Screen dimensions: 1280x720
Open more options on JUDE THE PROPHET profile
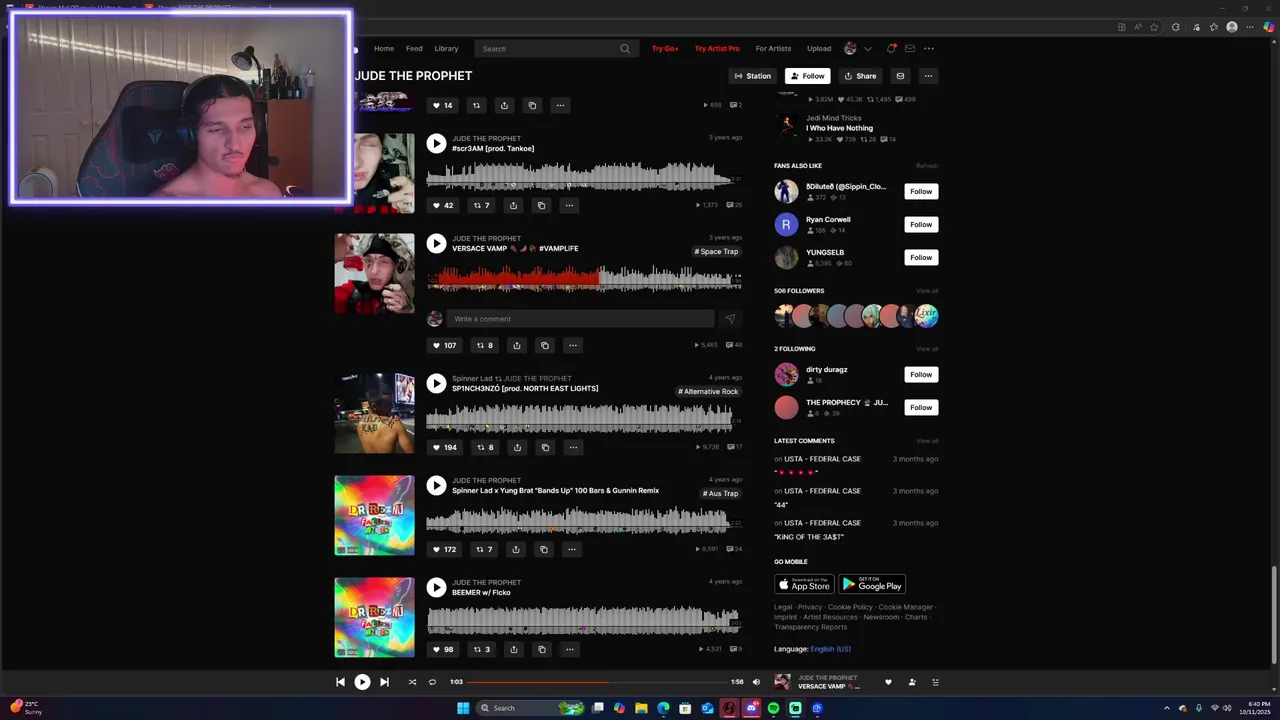pos(928,76)
